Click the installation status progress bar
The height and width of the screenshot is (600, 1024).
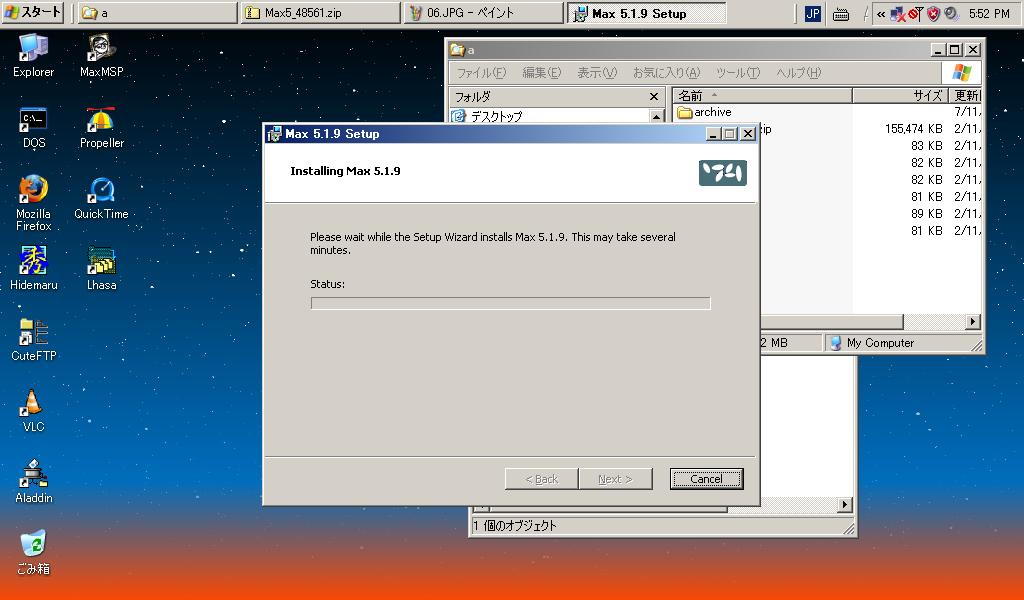click(510, 303)
